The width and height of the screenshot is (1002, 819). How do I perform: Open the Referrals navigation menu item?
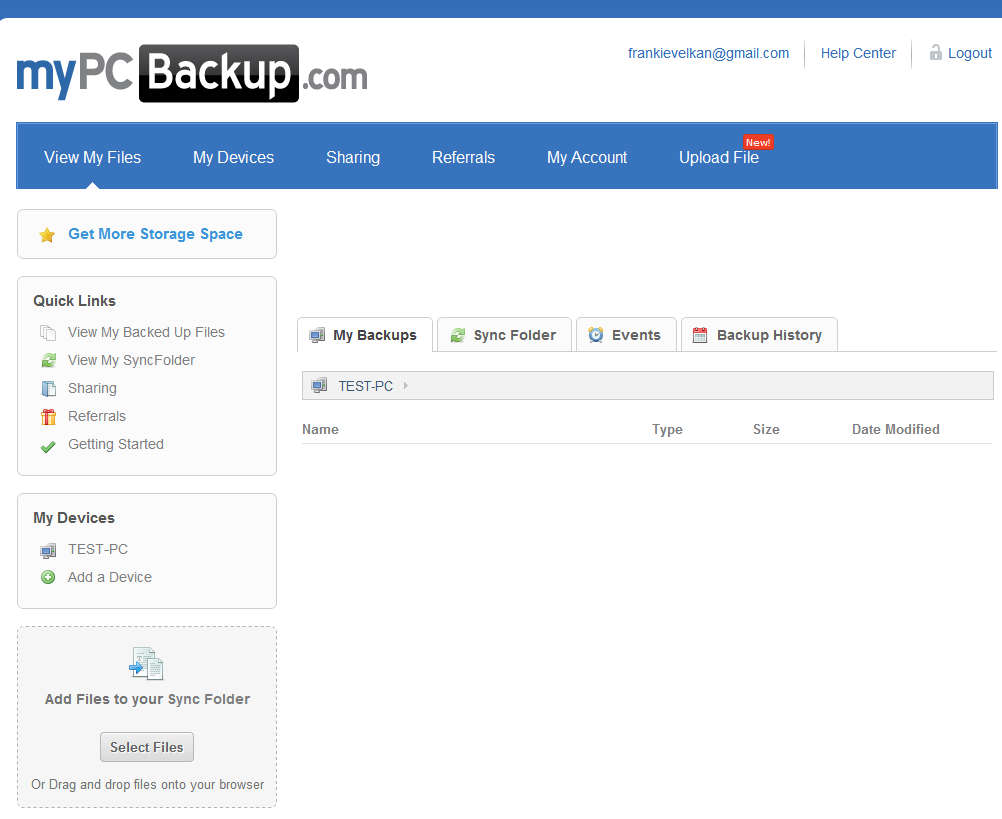coord(463,157)
